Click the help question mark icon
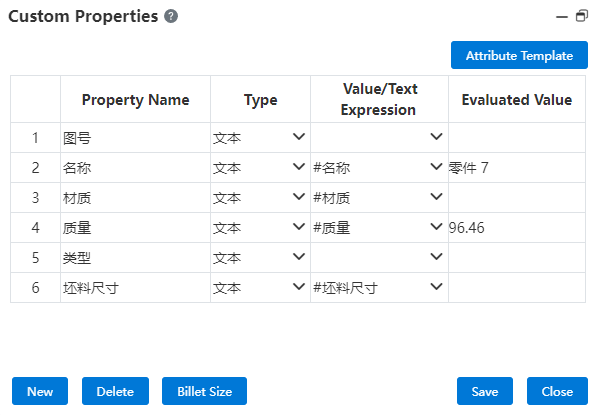597x415 pixels. pyautogui.click(x=171, y=16)
